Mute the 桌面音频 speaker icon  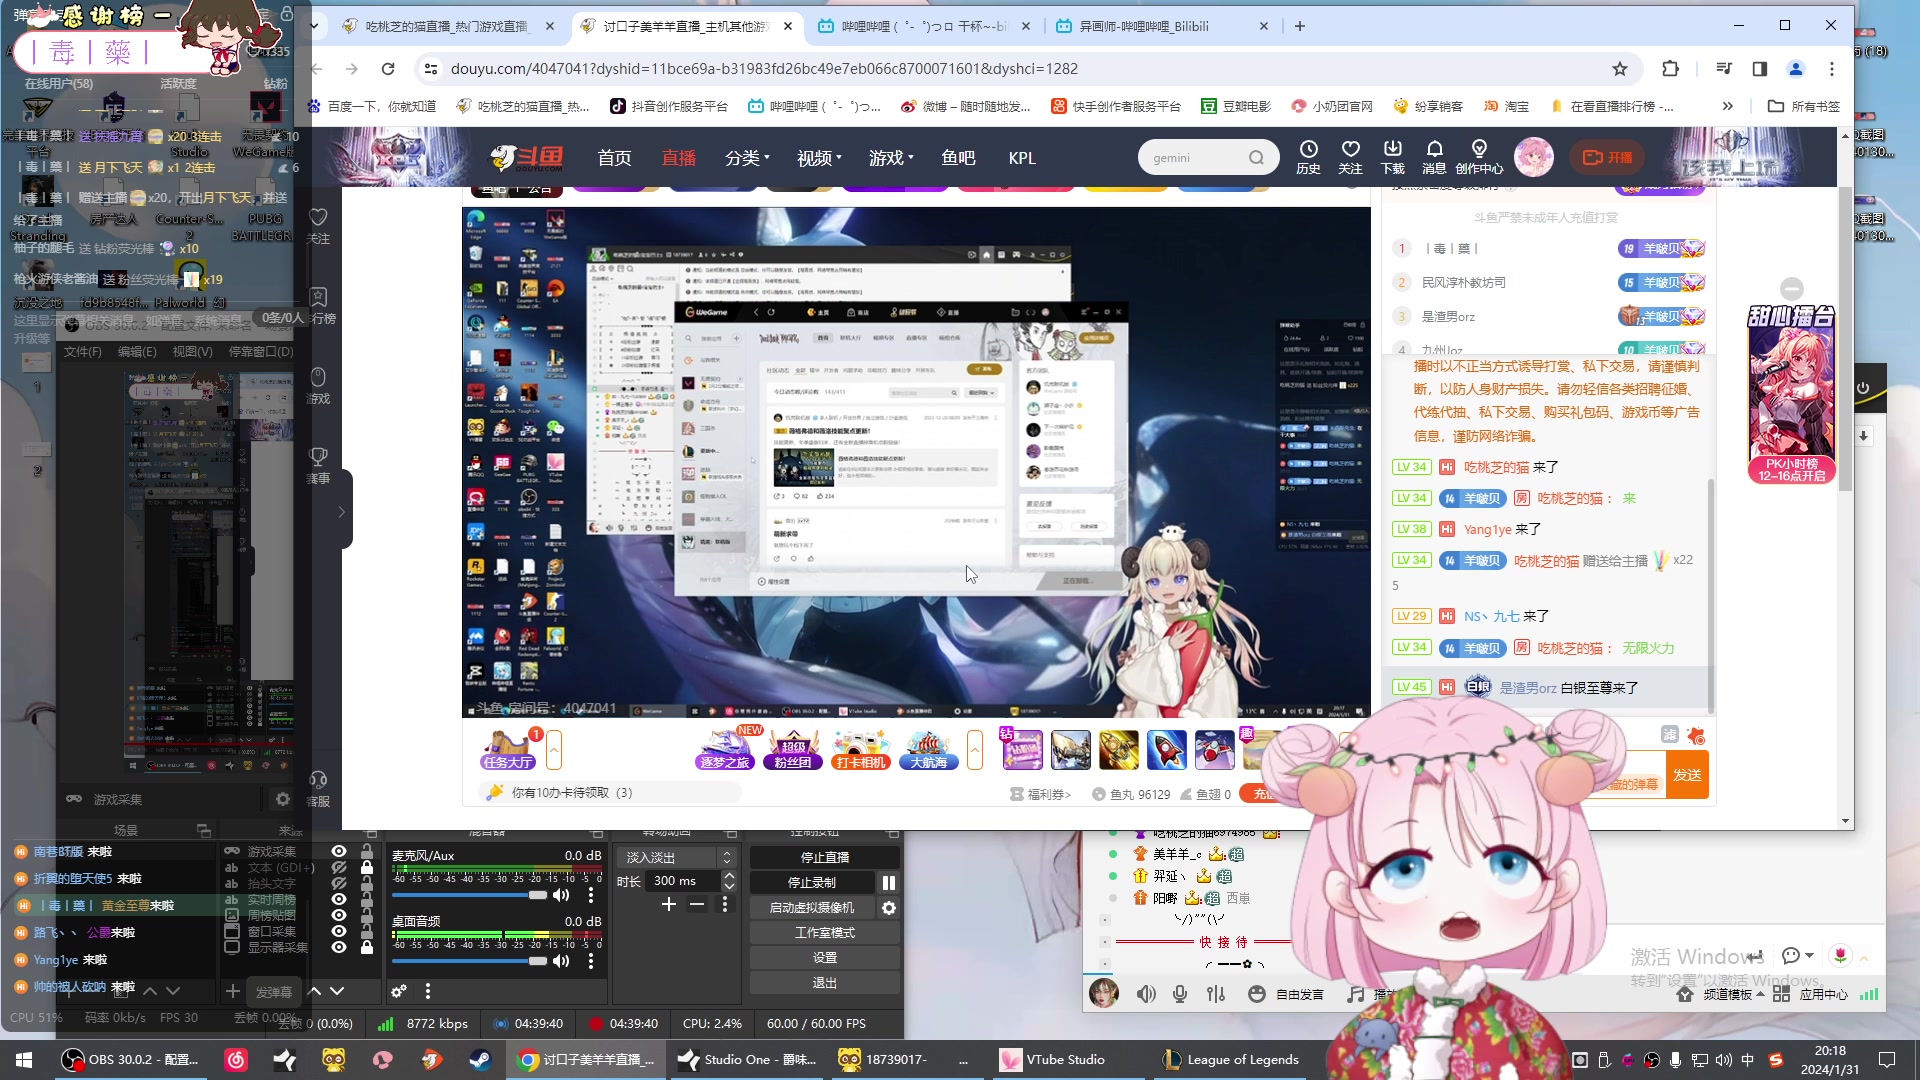[x=562, y=961]
